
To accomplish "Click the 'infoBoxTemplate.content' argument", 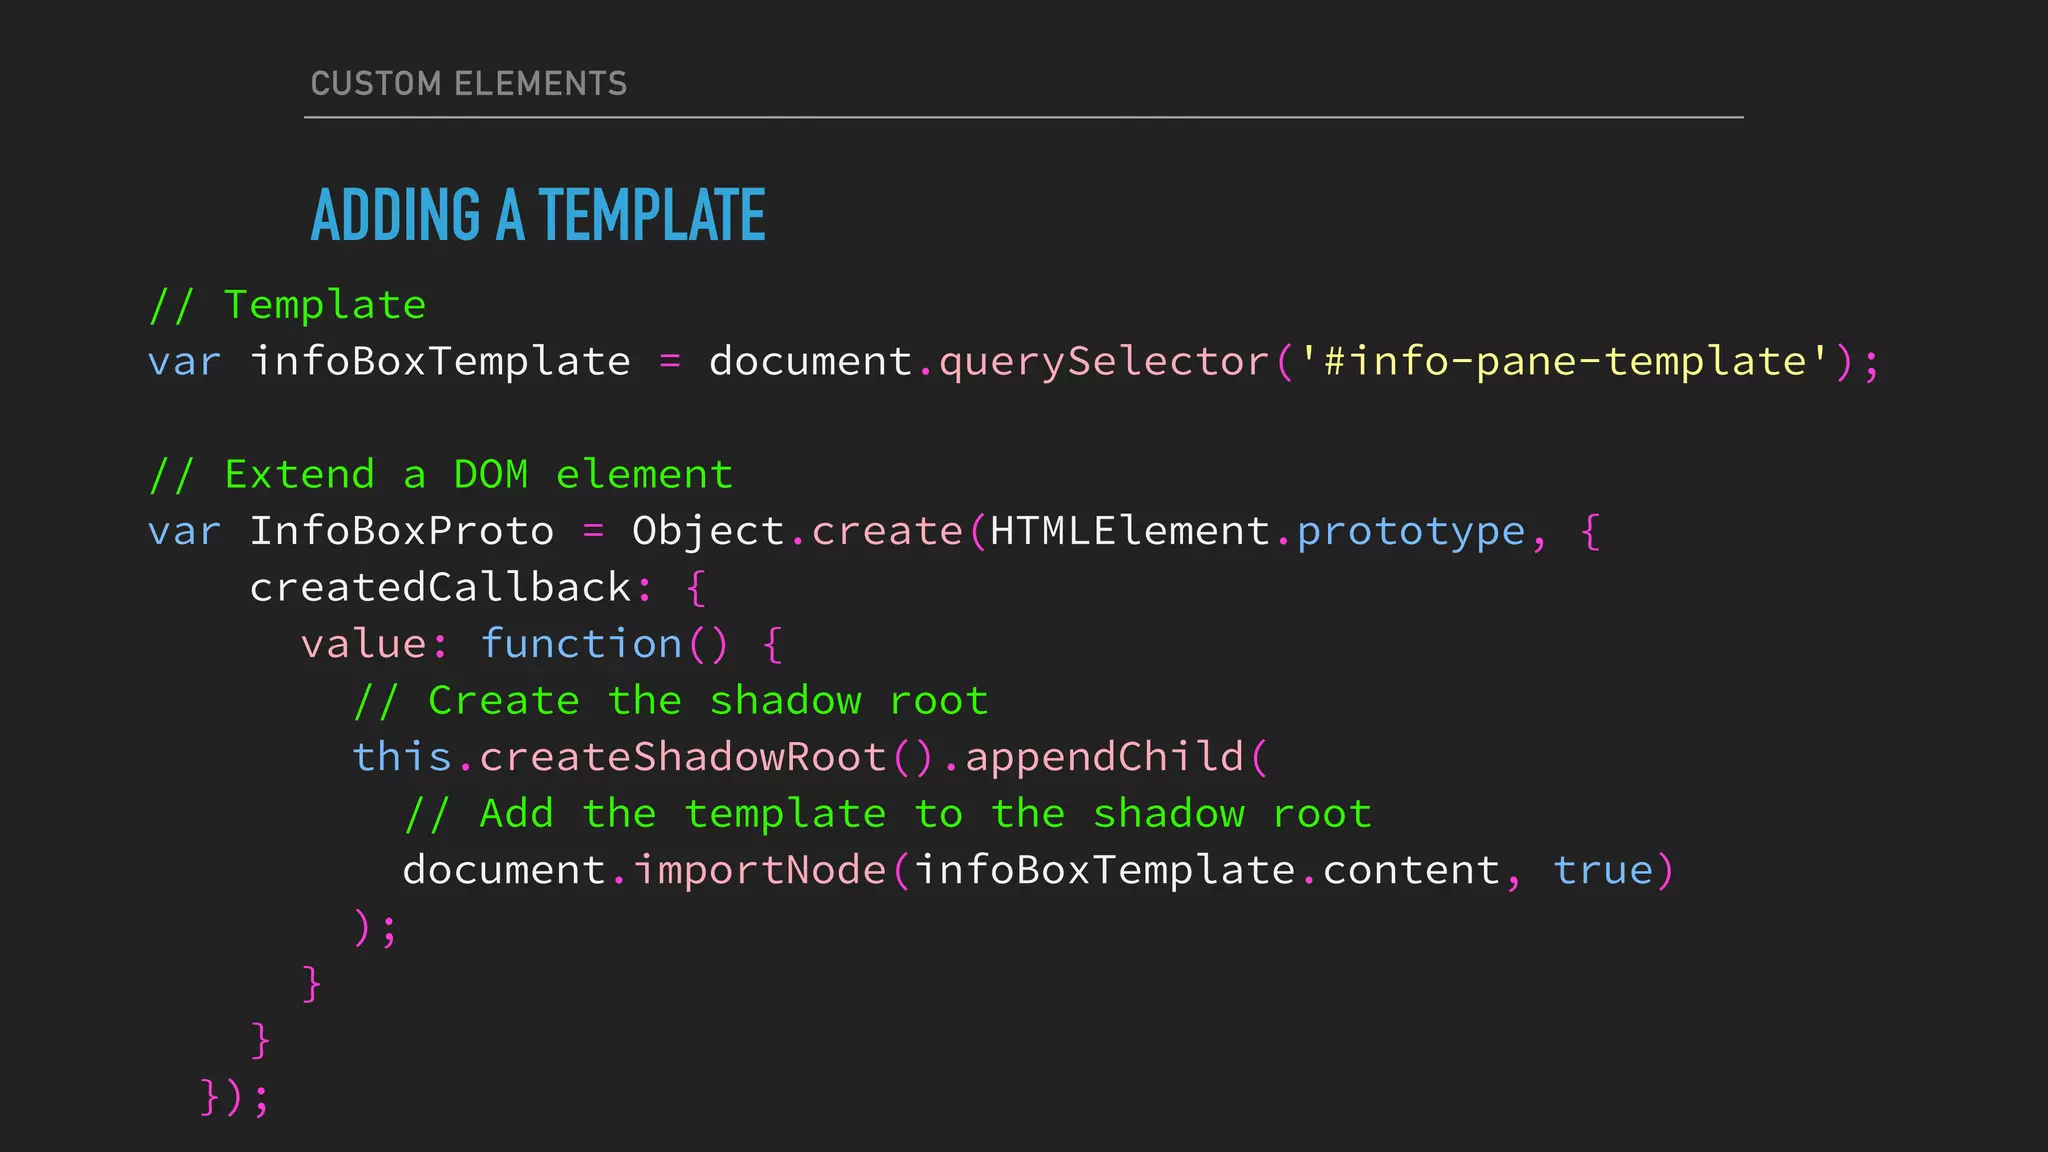I will 1207,871.
